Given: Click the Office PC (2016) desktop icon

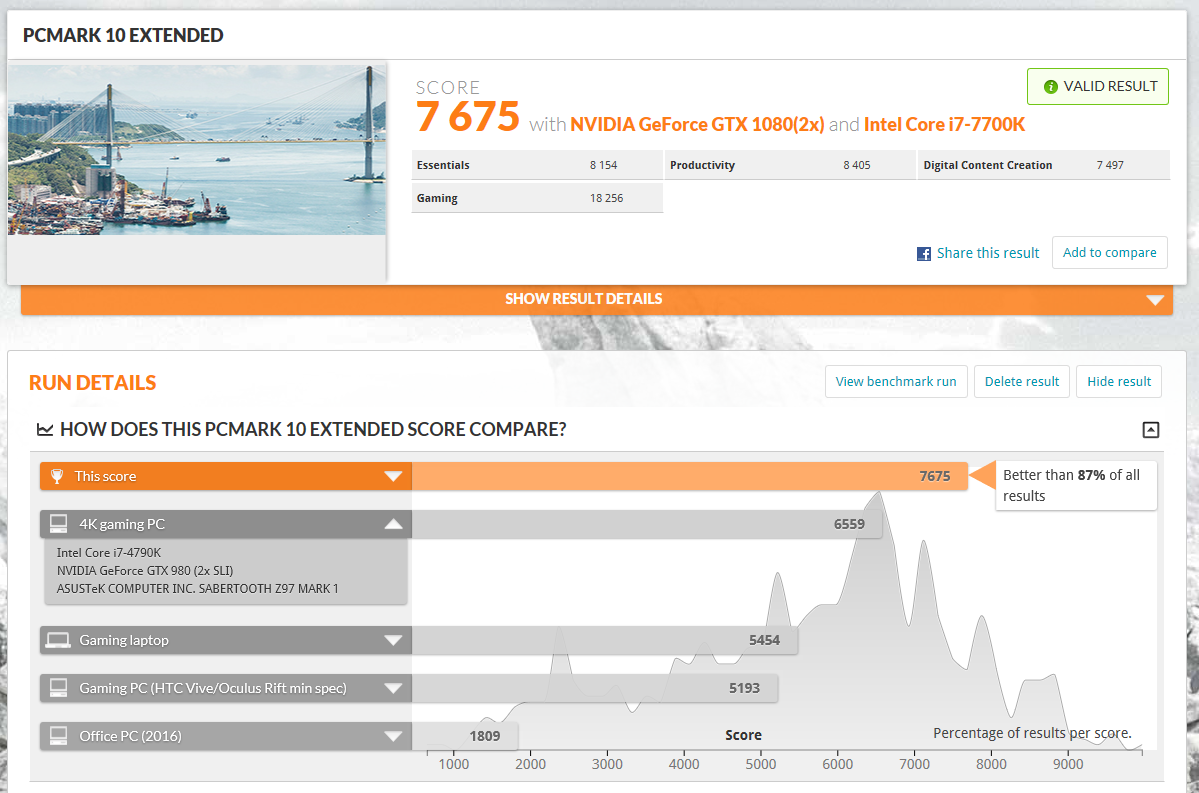Looking at the screenshot, I should tap(58, 736).
